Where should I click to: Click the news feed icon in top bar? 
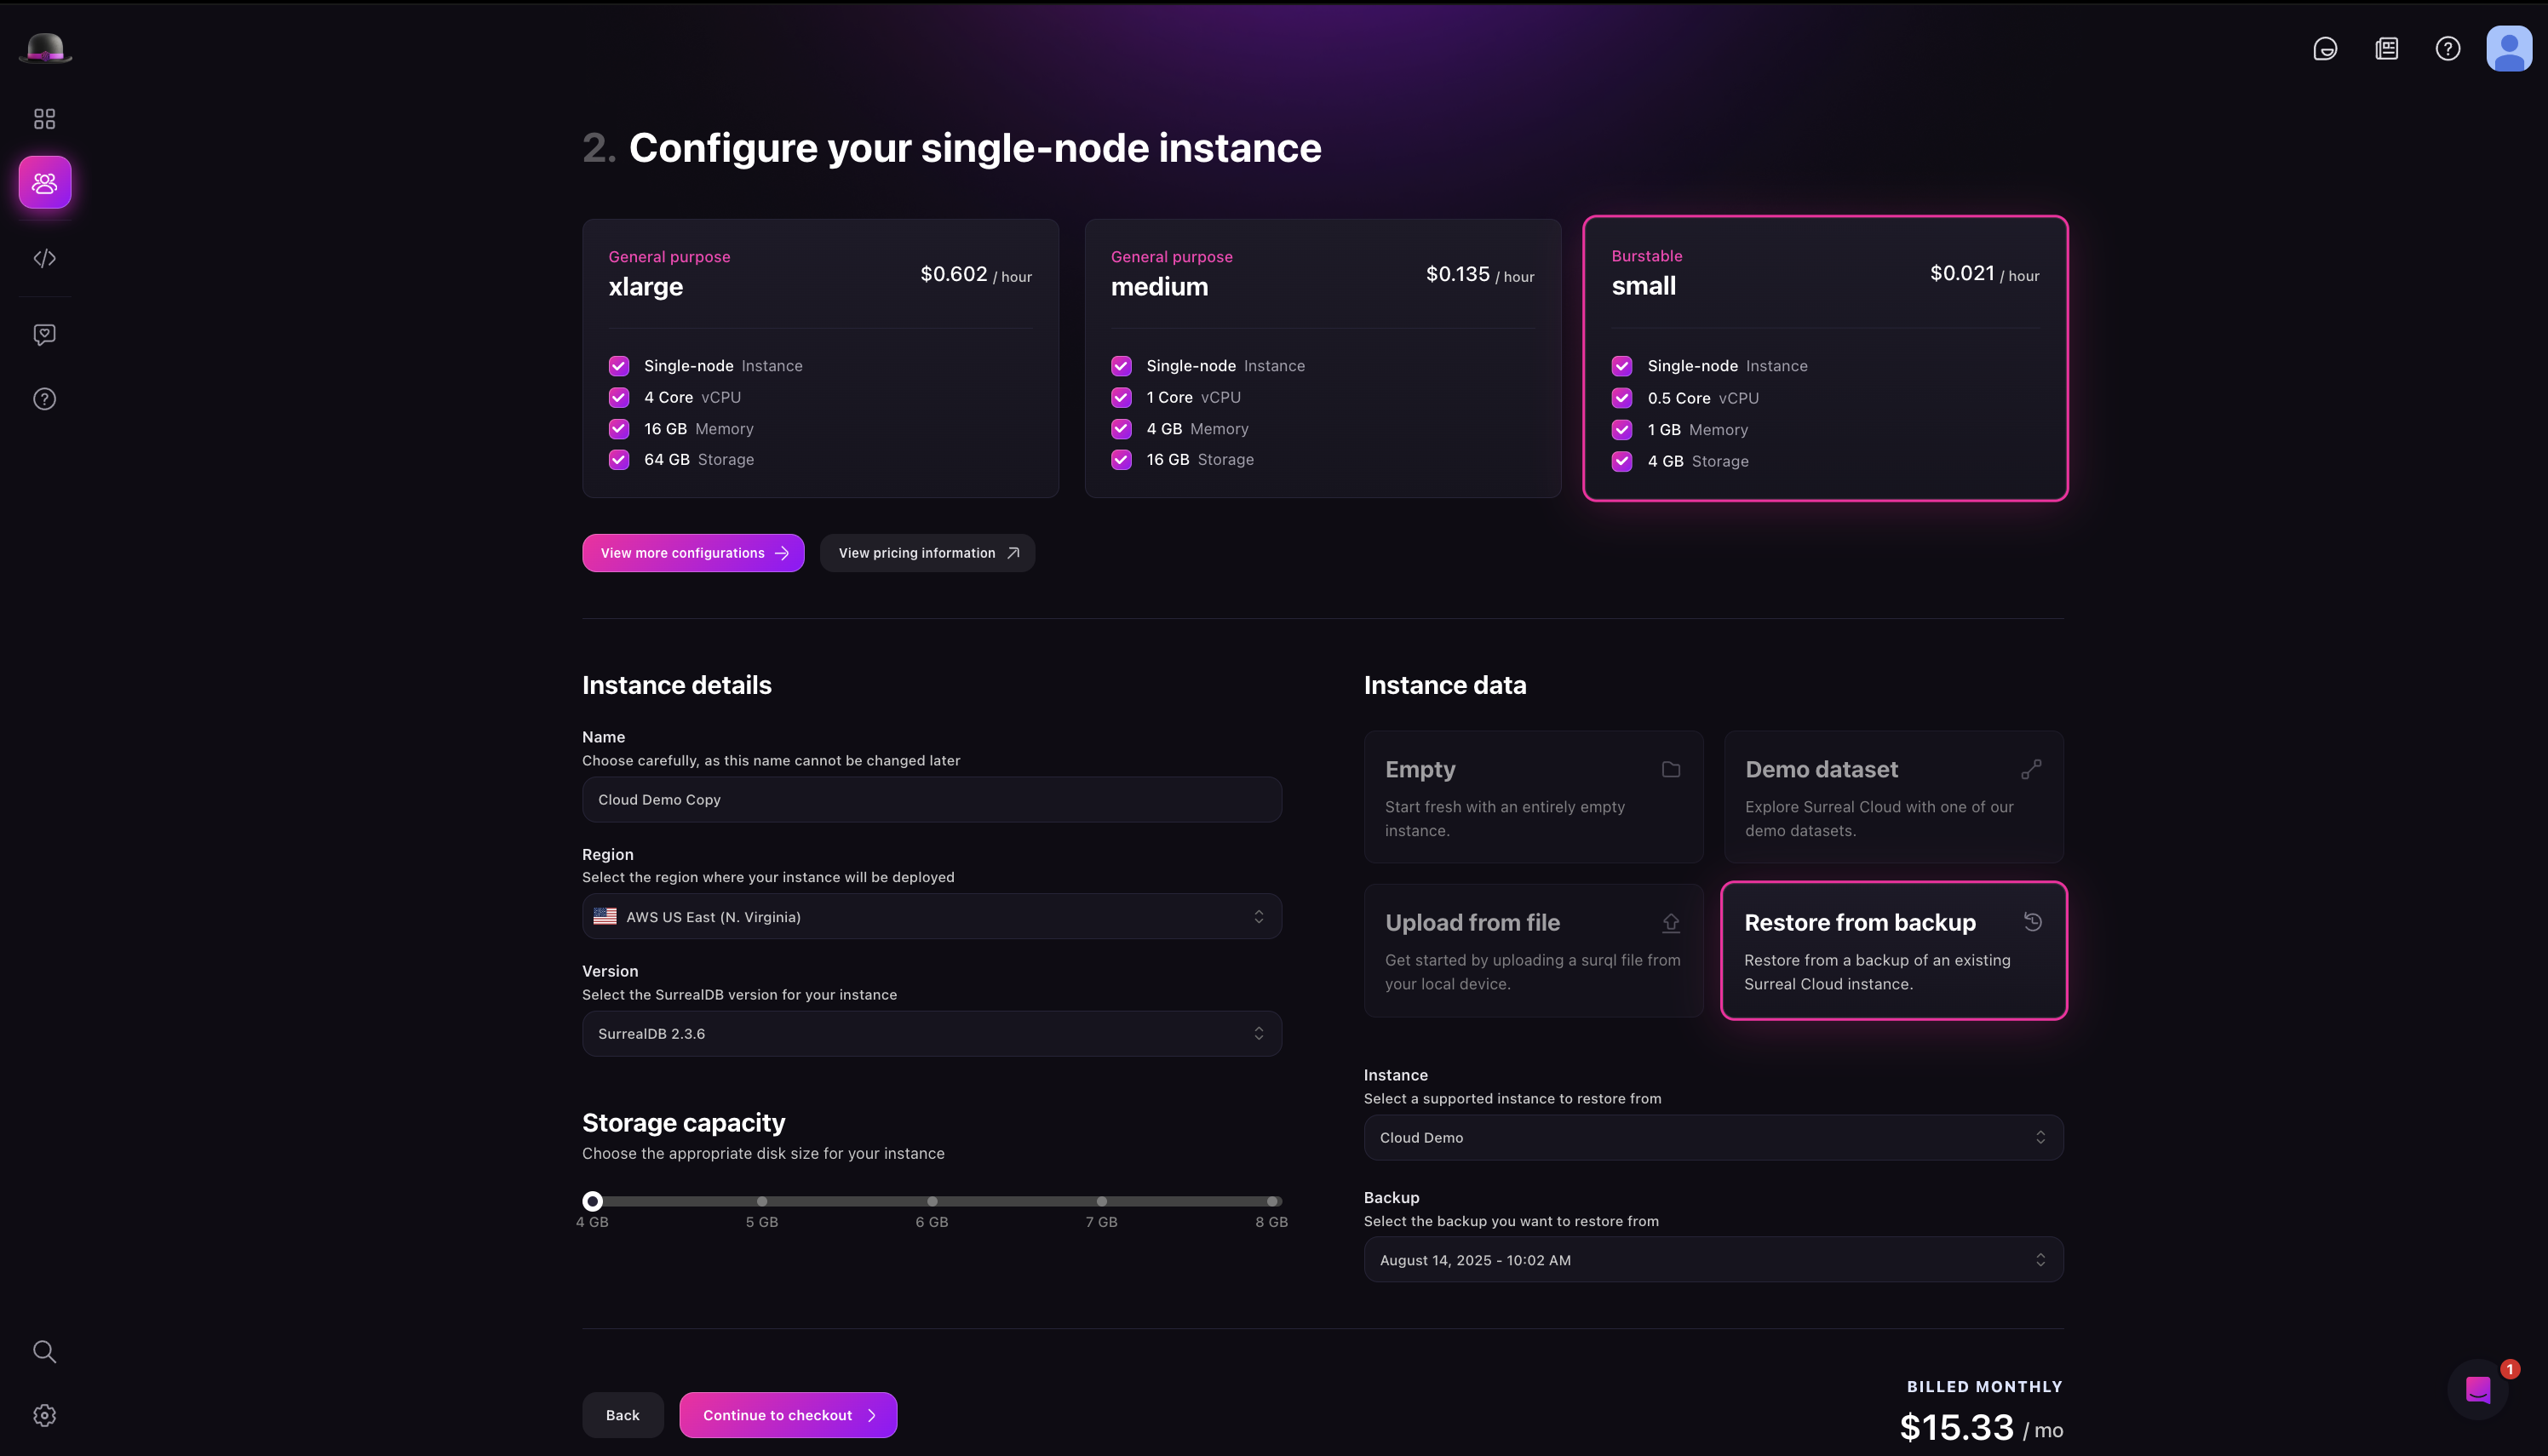2386,48
